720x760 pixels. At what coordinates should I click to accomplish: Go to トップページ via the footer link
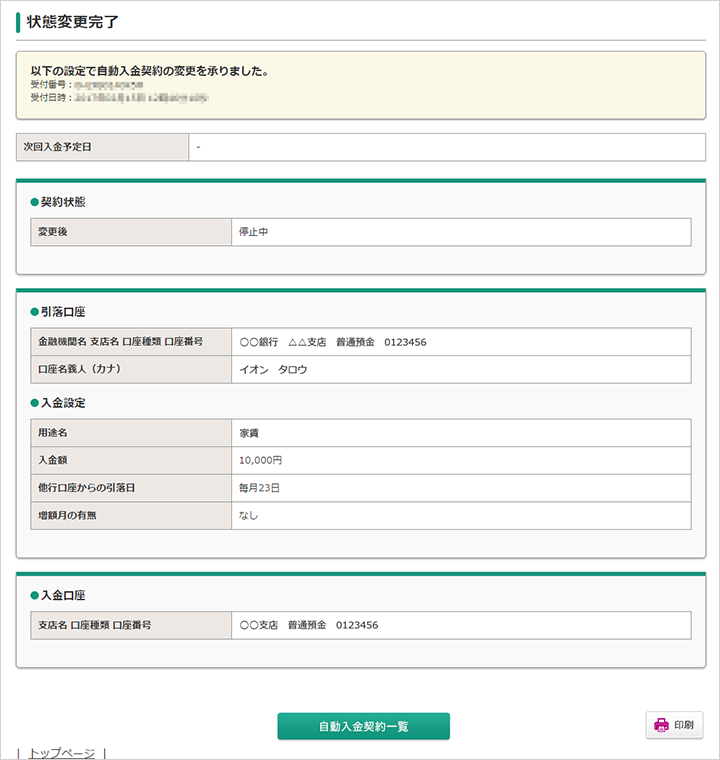(x=61, y=753)
